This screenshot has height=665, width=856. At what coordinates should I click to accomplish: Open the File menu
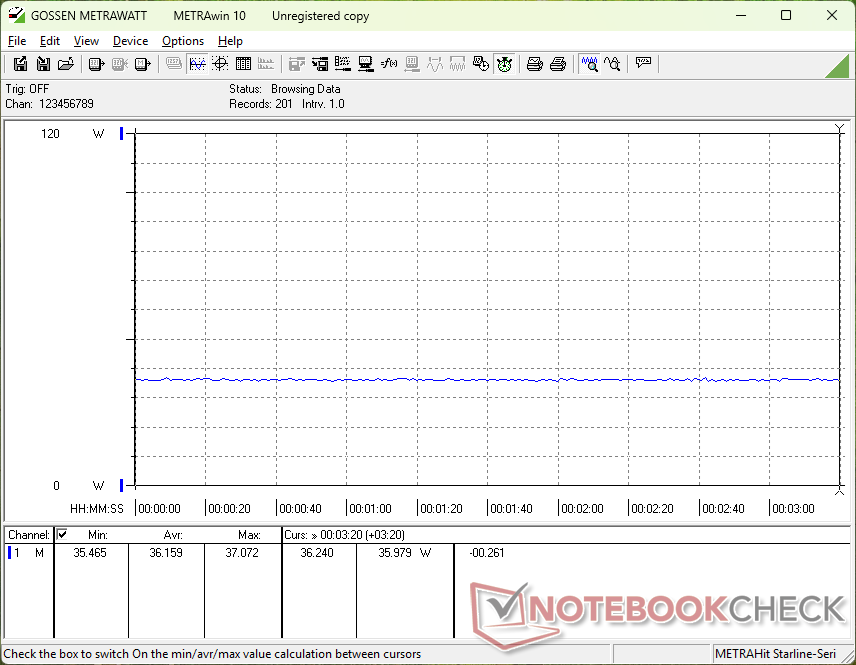[17, 41]
